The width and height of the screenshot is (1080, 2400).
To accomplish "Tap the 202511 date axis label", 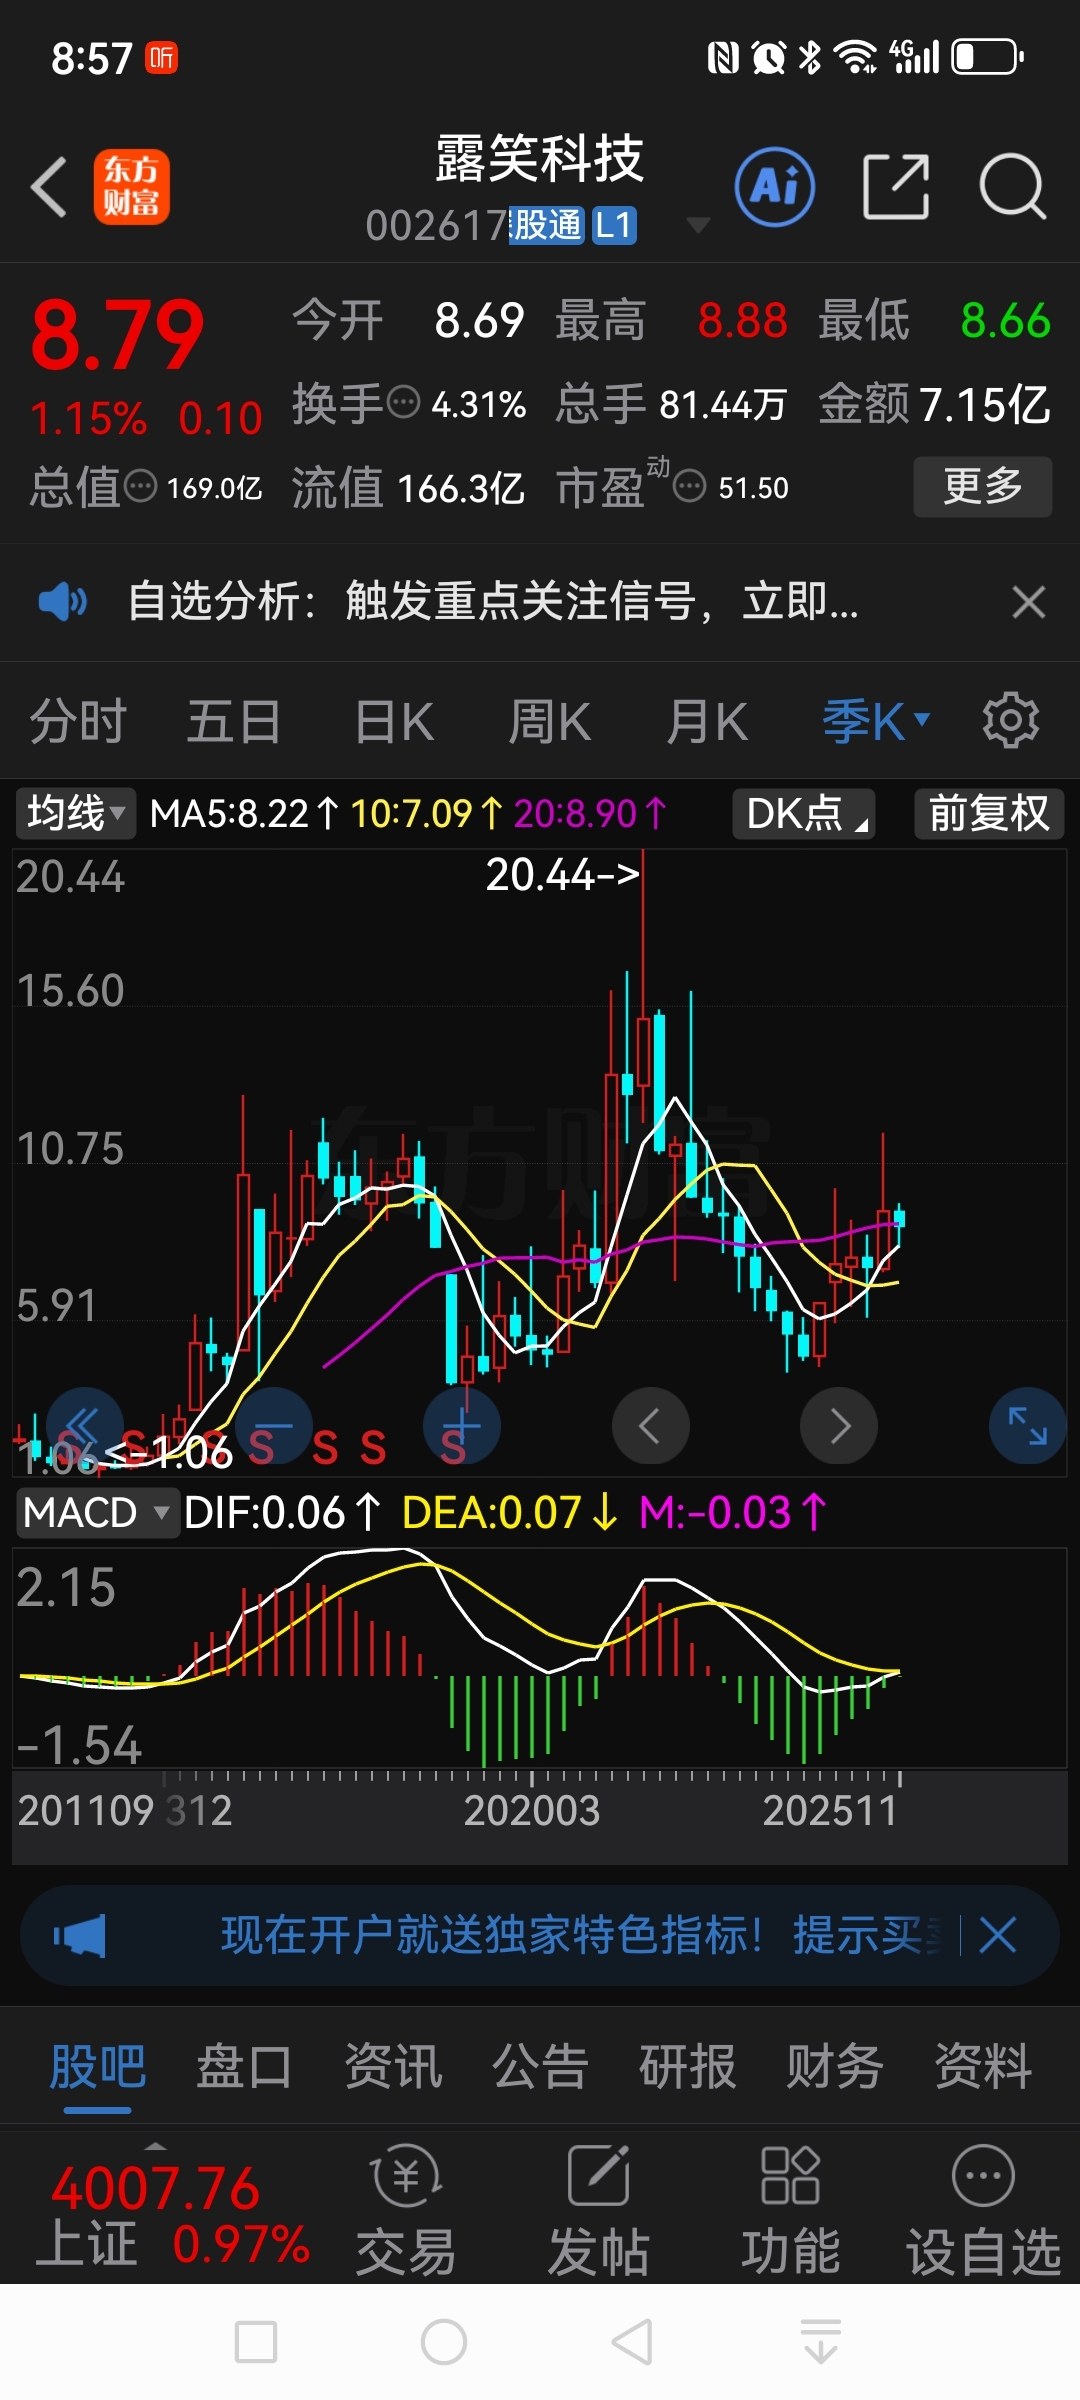I will click(830, 1810).
